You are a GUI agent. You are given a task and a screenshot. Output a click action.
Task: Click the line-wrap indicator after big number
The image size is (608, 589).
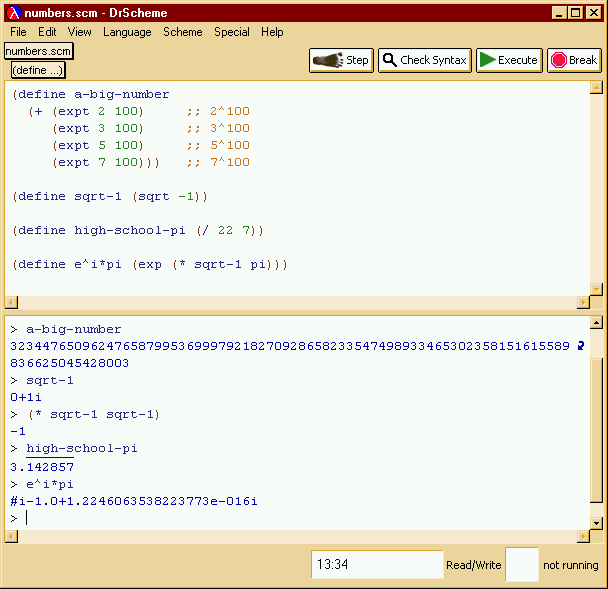(581, 345)
